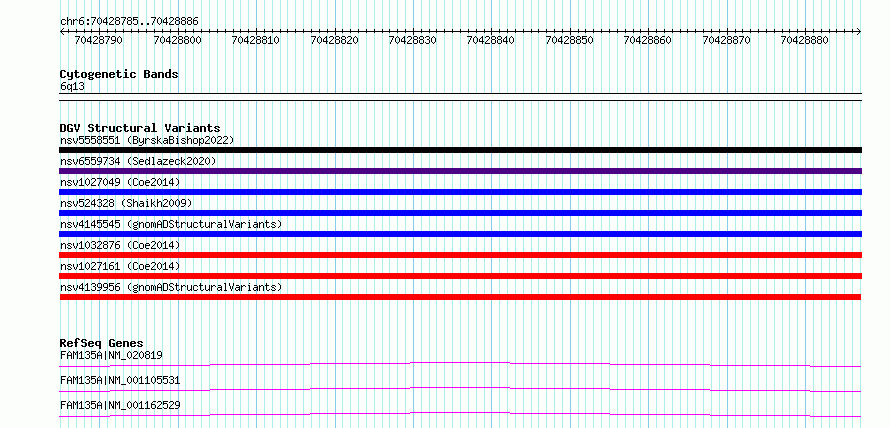Viewport: 890px width, 428px height.
Task: Open nsv1027161 (Coe2014) label
Action: click(120, 266)
